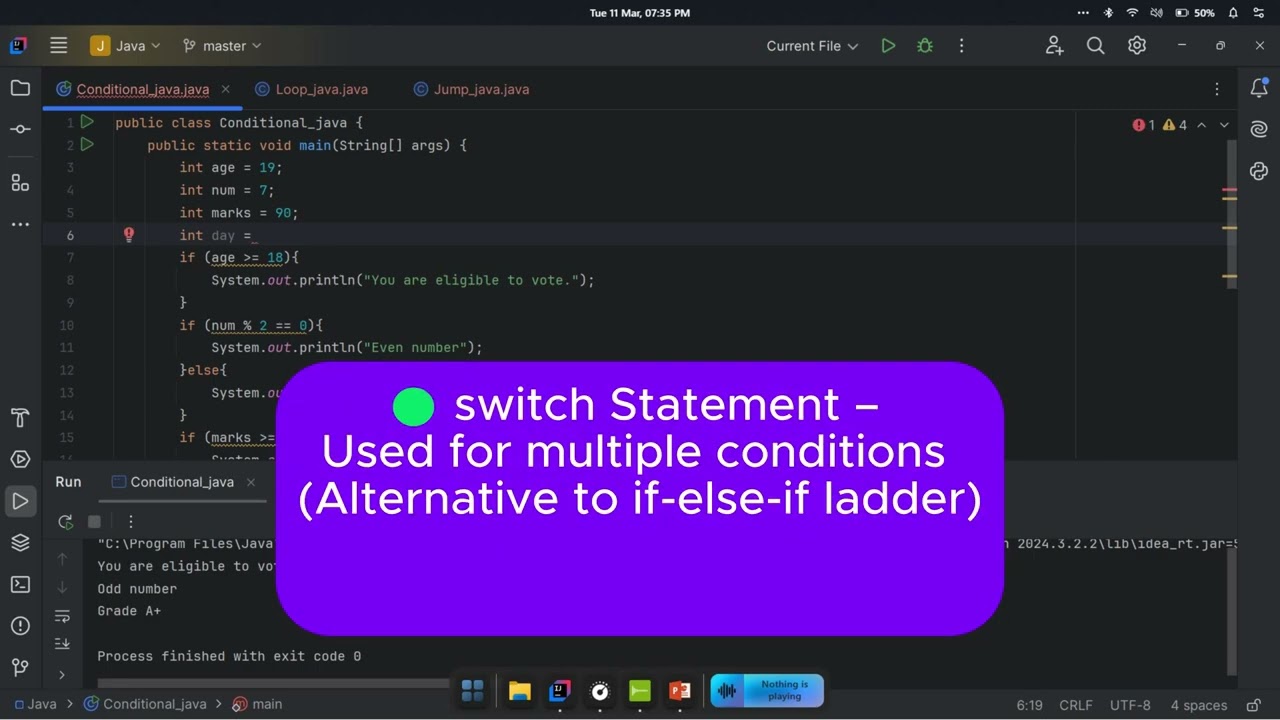The image size is (1280, 720).
Task: Click the Java breadcrumb in status bar
Action: coord(34,704)
